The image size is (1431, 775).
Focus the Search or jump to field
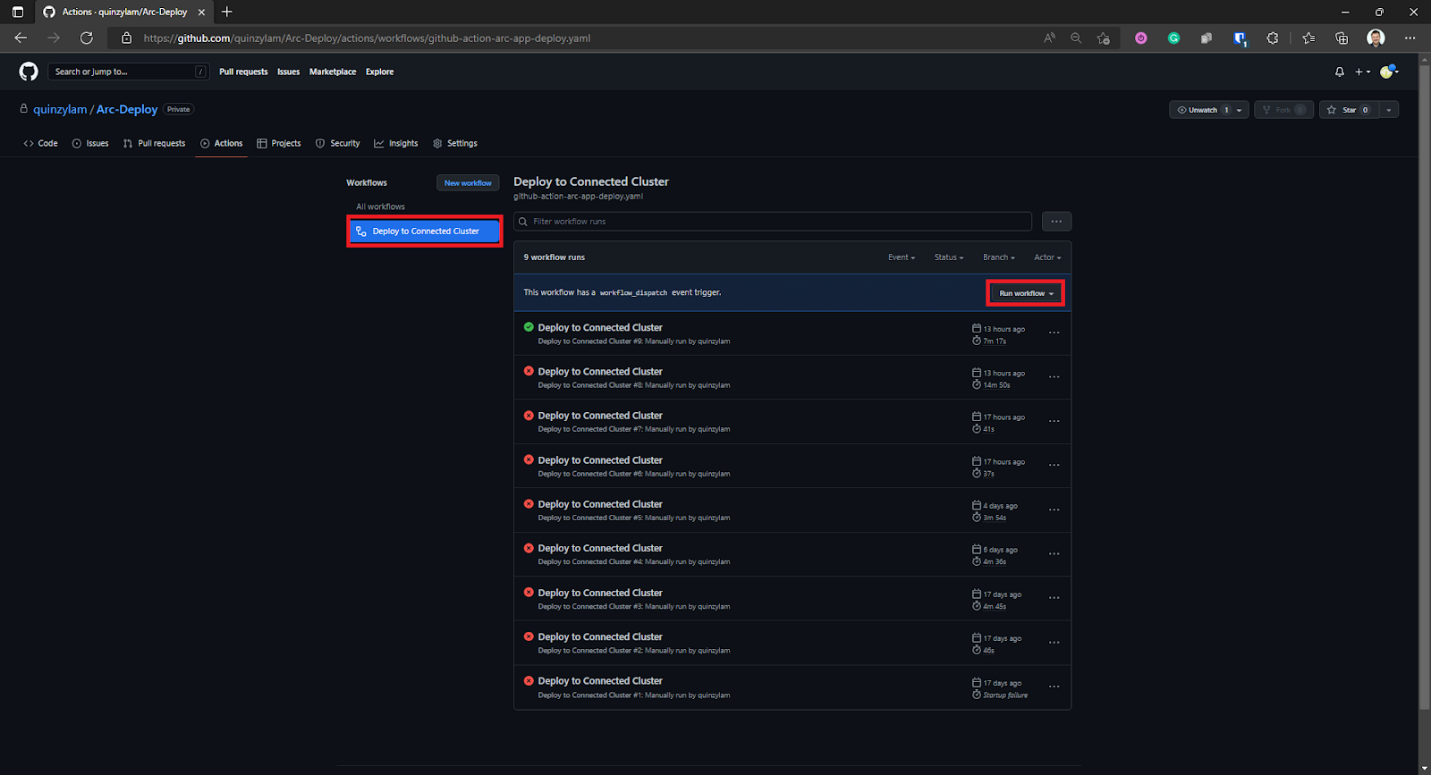(130, 72)
